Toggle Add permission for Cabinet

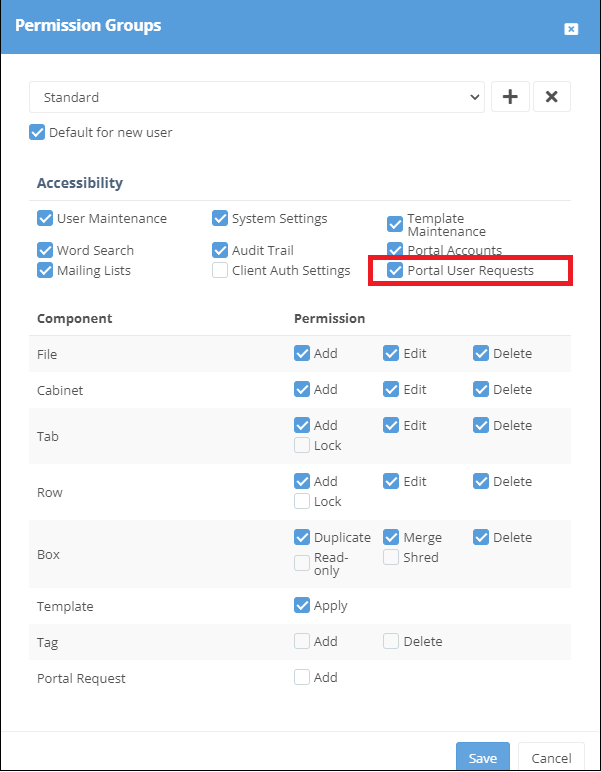(302, 389)
